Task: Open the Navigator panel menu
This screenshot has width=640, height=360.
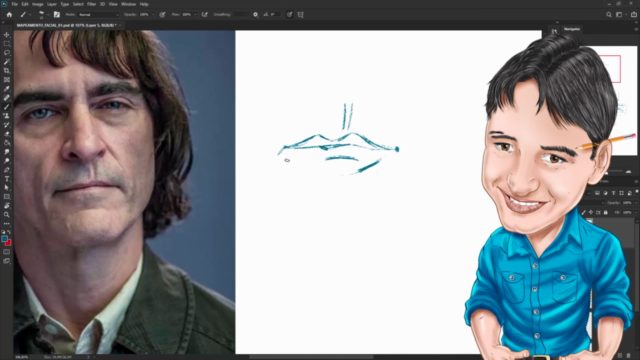Action: coord(636,29)
